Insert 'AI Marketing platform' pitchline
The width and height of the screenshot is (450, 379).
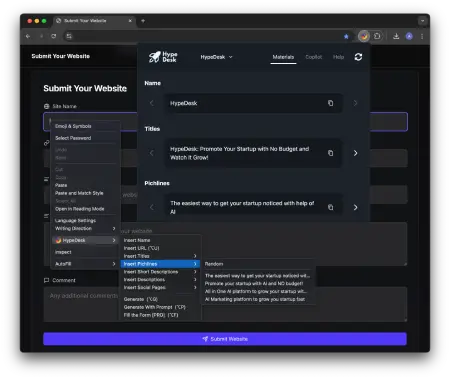[257, 299]
